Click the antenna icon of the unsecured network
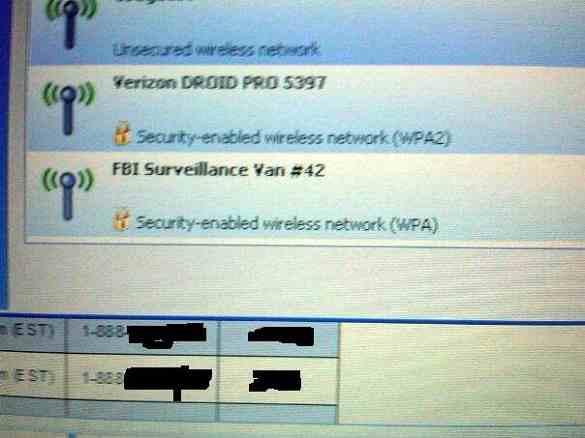This screenshot has height=438, width=585. click(x=70, y=25)
